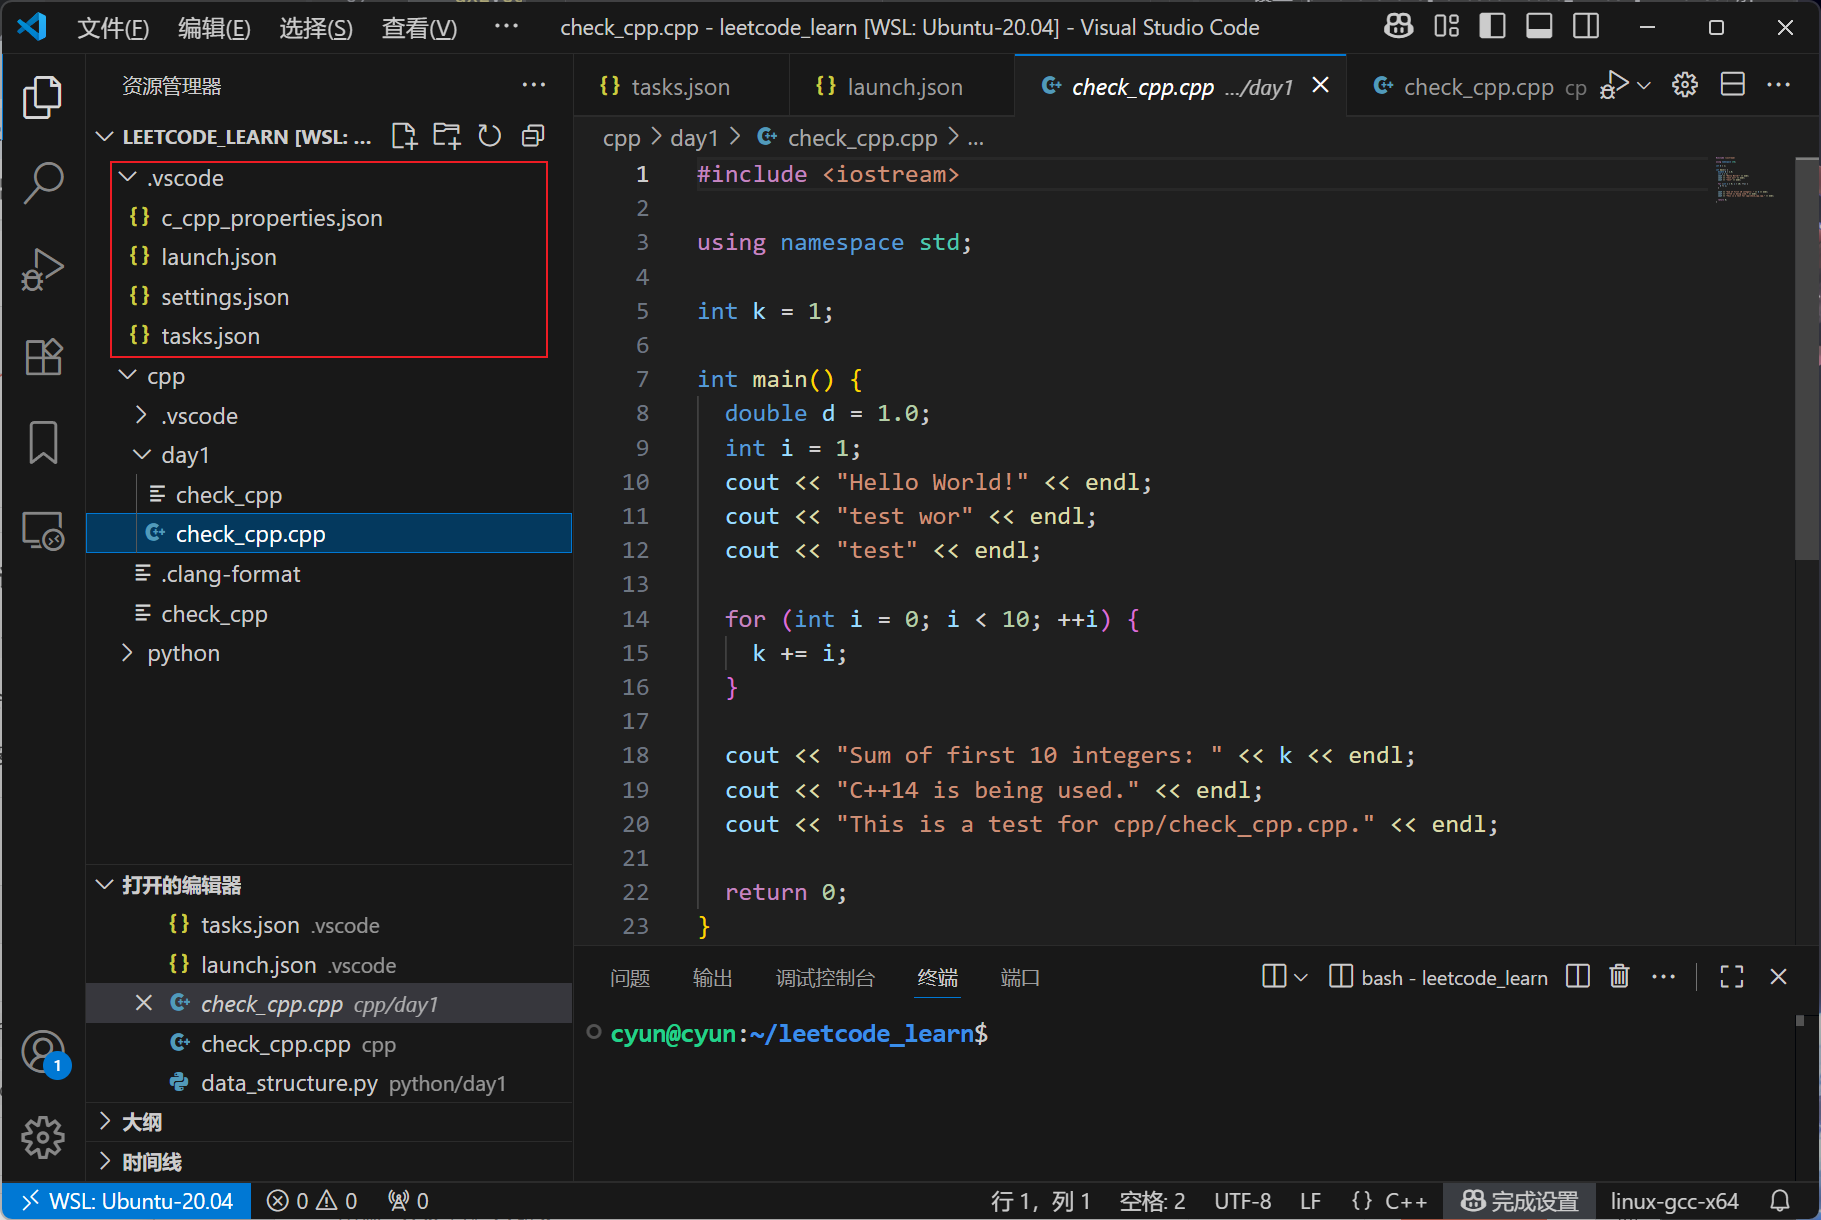
Task: Open editor more actions ellipsis
Action: pyautogui.click(x=1779, y=85)
